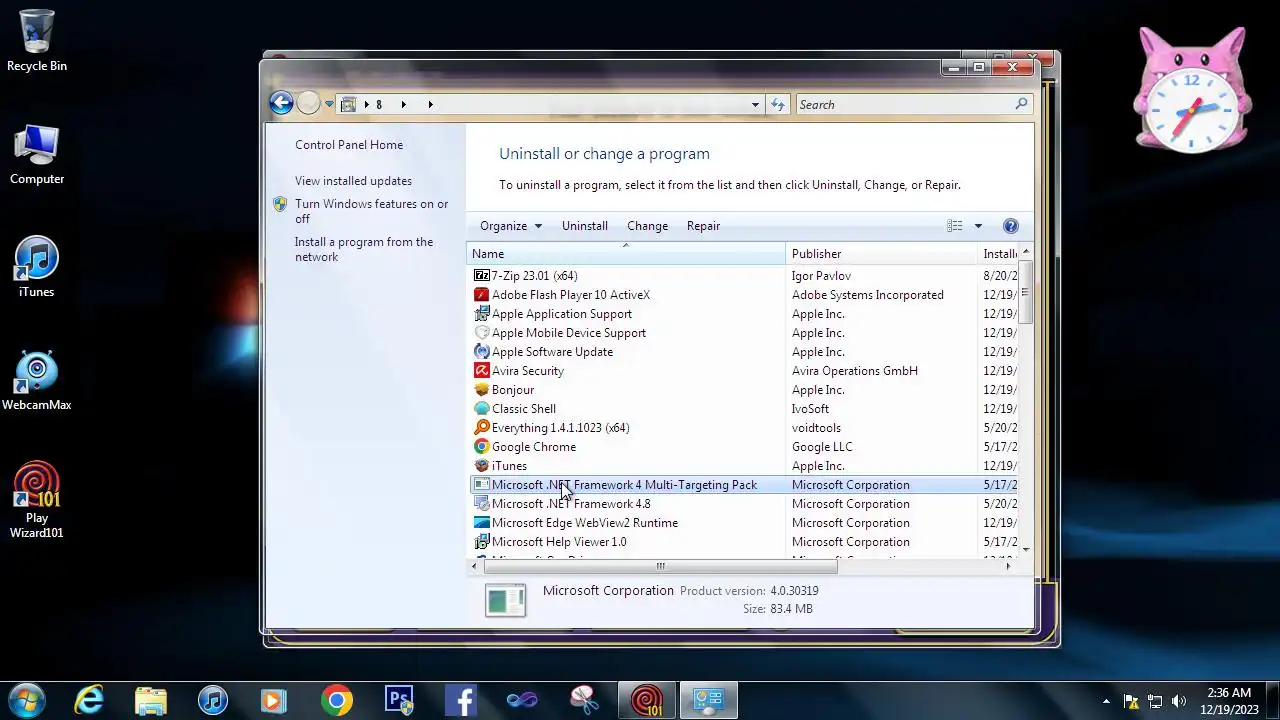Viewport: 1280px width, 720px height.
Task: Select iTunes in the program list
Action: tap(743, 466)
